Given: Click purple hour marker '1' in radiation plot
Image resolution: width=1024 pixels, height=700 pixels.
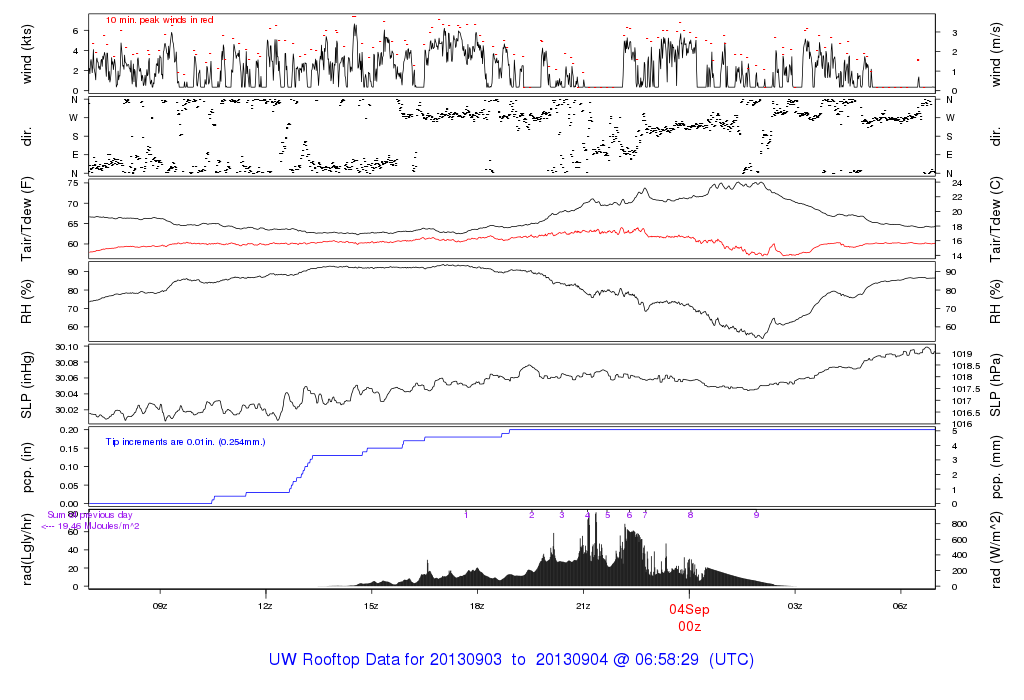Looking at the screenshot, I should tap(466, 515).
